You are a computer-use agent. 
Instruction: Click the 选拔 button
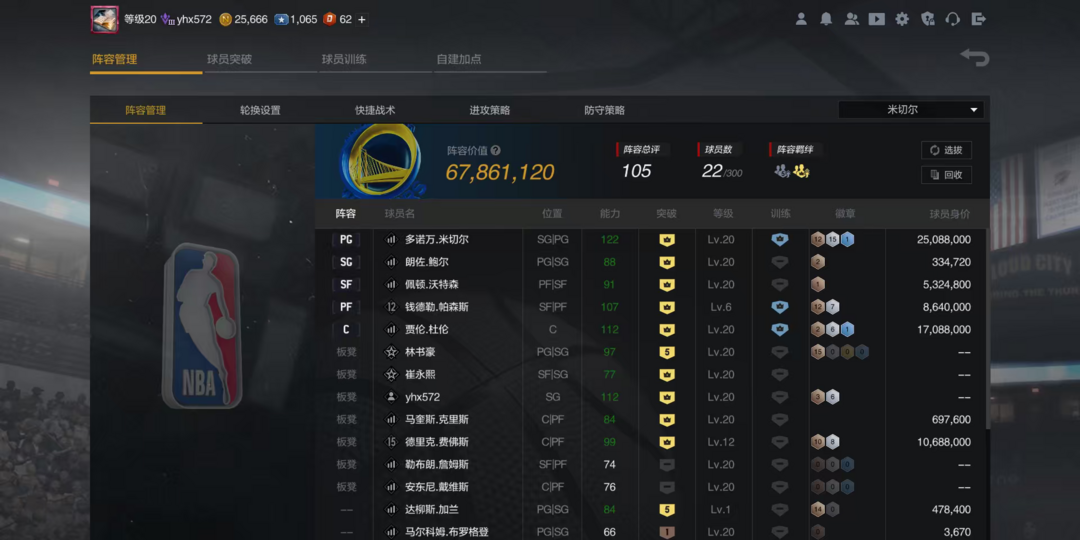[946, 150]
